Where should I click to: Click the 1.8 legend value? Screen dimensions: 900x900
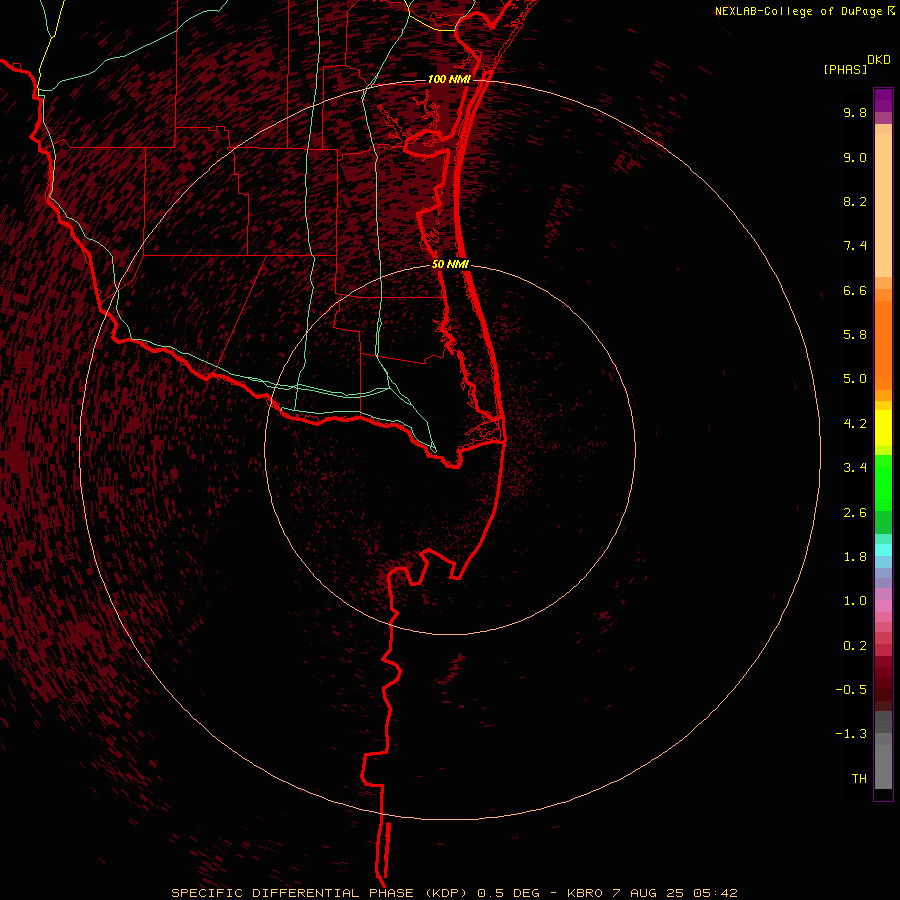[x=855, y=556]
